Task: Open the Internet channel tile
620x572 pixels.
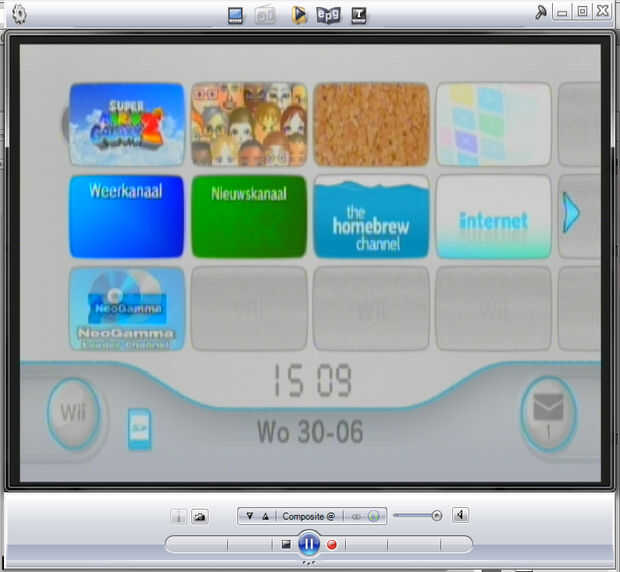Action: 493,217
